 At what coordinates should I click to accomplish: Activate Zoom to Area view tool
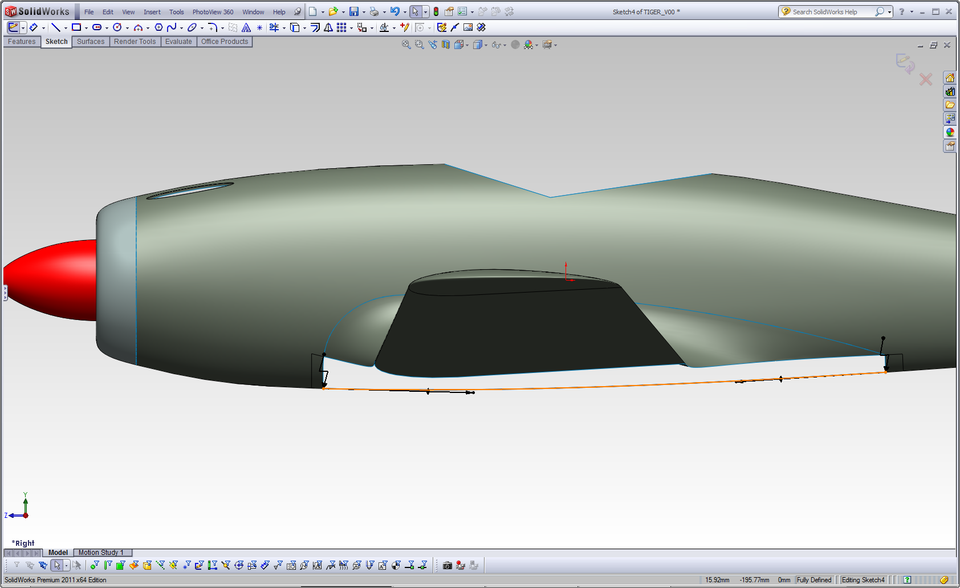coord(420,46)
